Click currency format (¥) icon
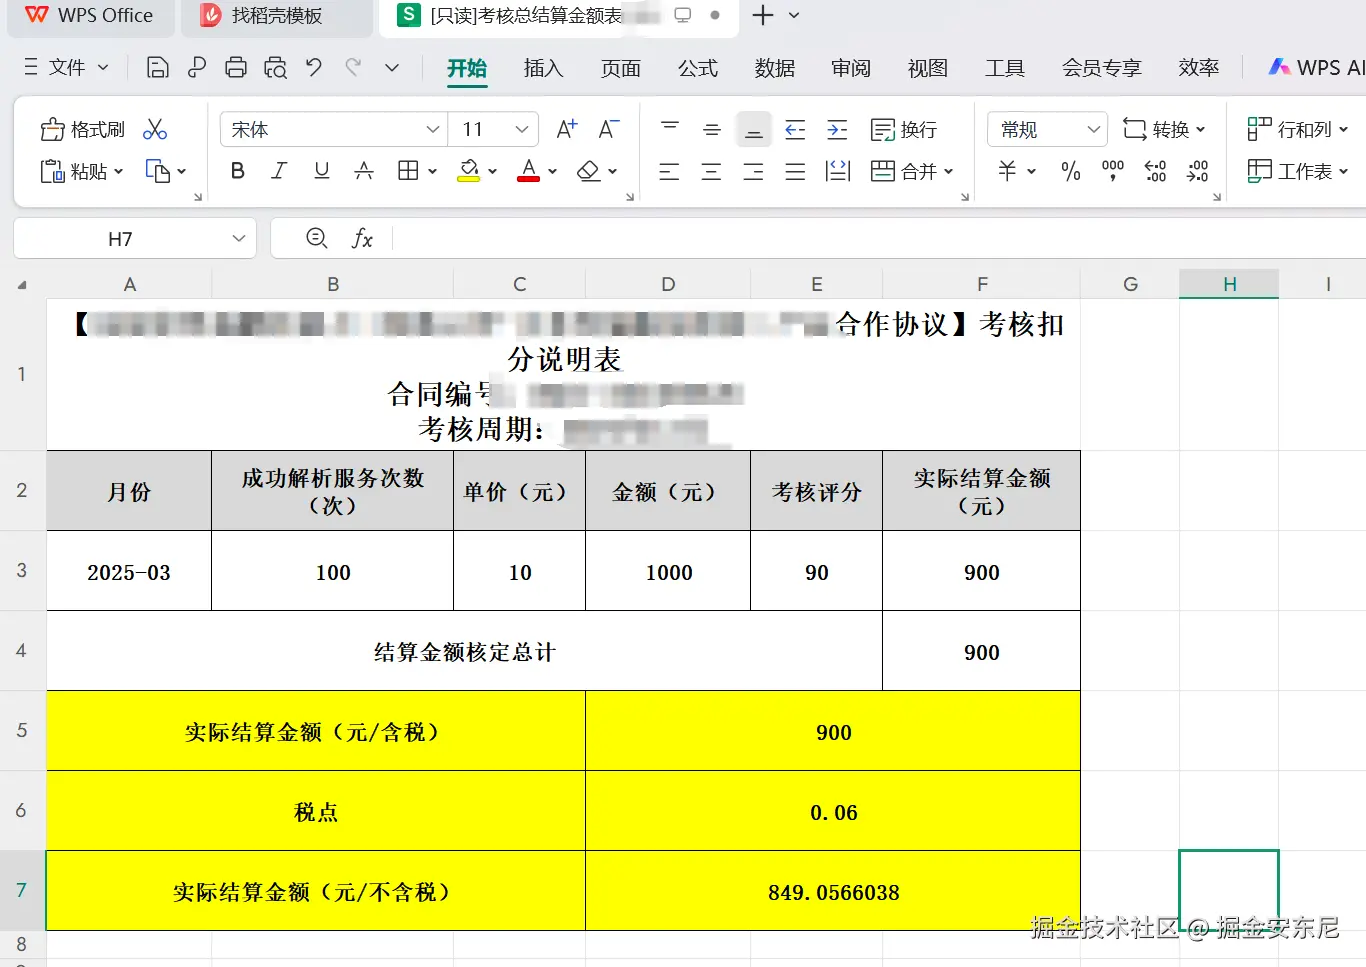Image resolution: width=1366 pixels, height=967 pixels. [x=1007, y=171]
